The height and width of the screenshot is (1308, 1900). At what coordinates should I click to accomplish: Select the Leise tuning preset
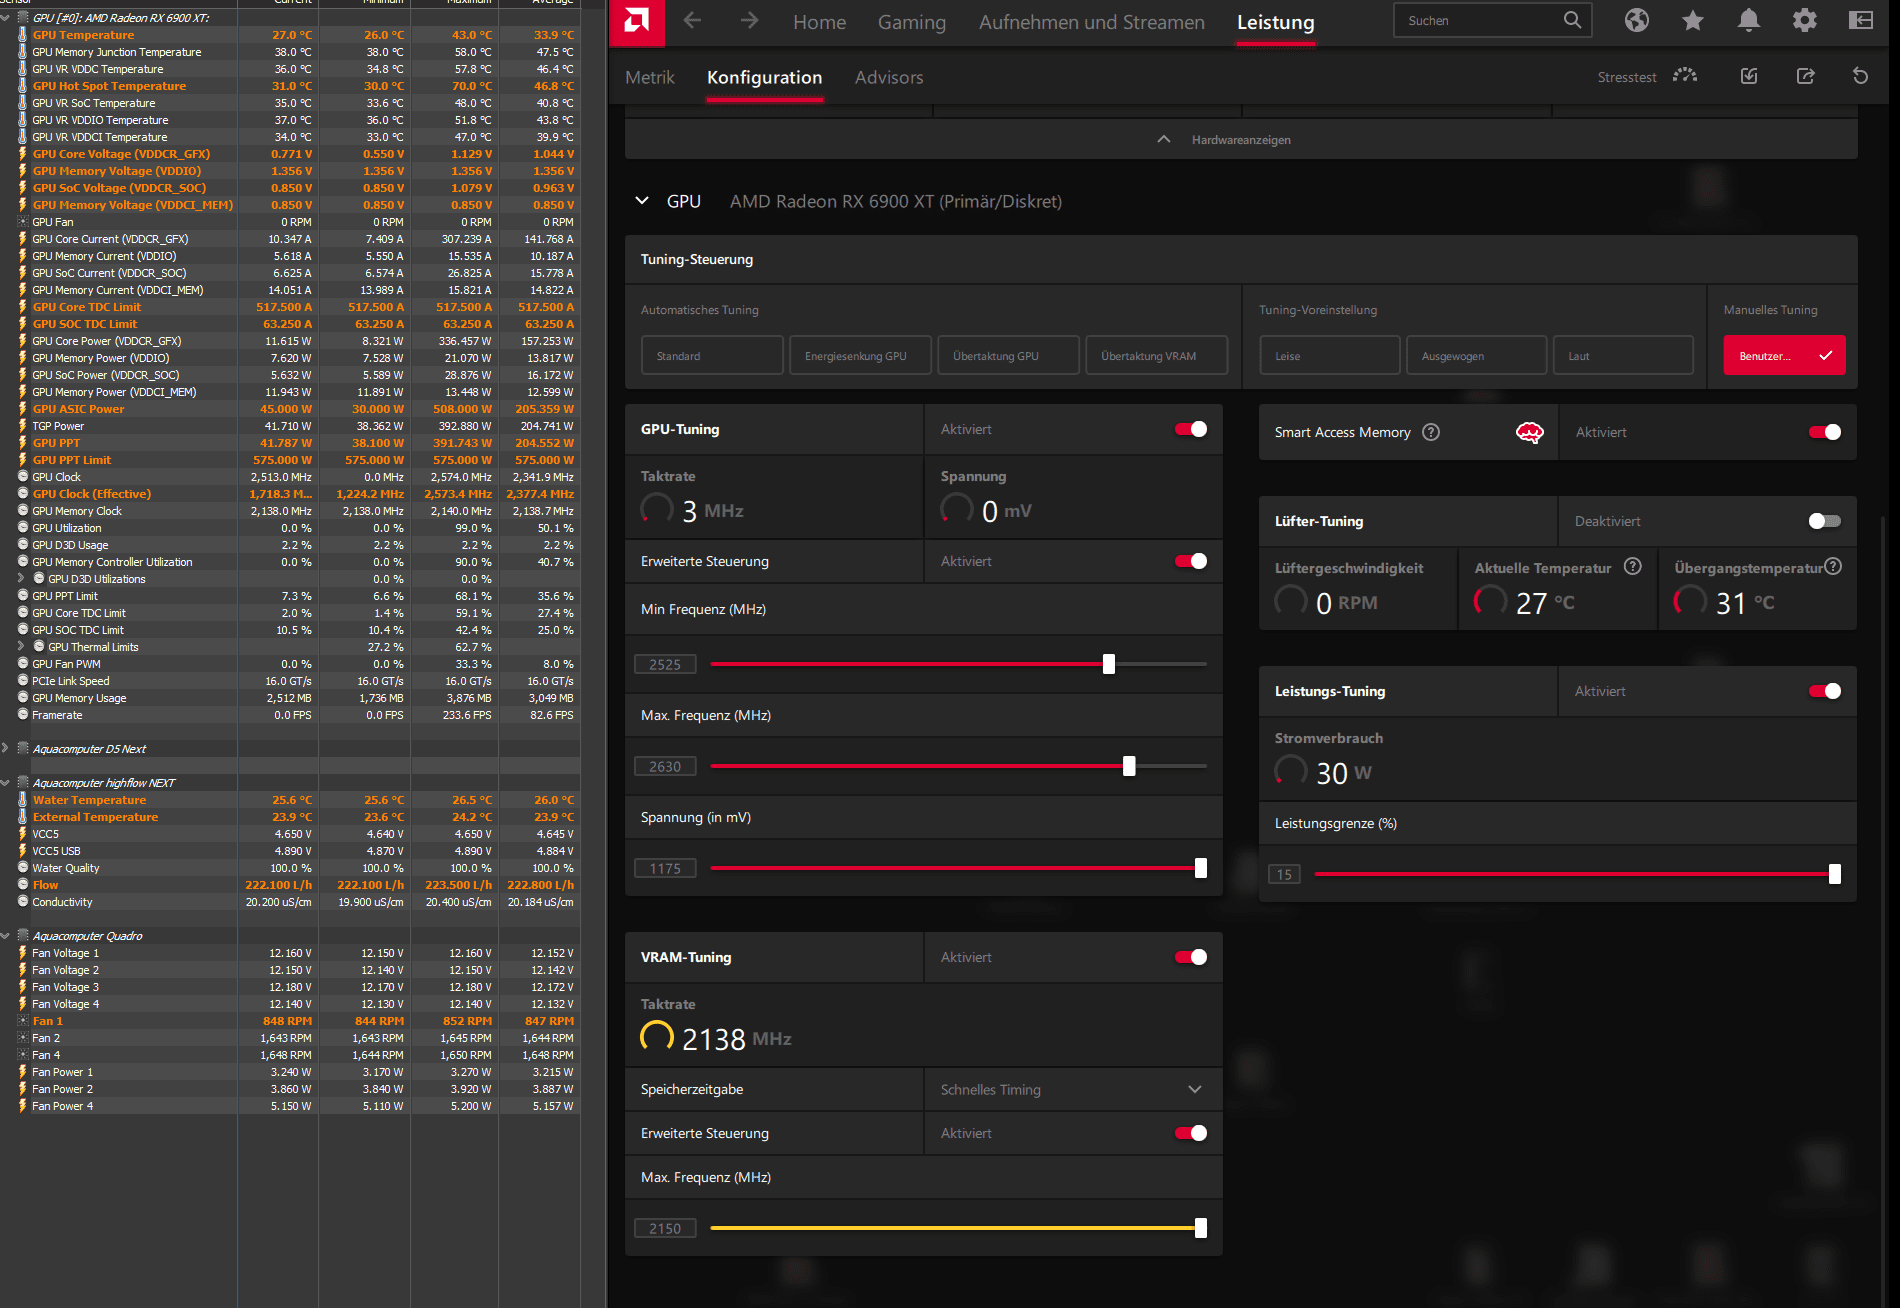(x=1329, y=356)
